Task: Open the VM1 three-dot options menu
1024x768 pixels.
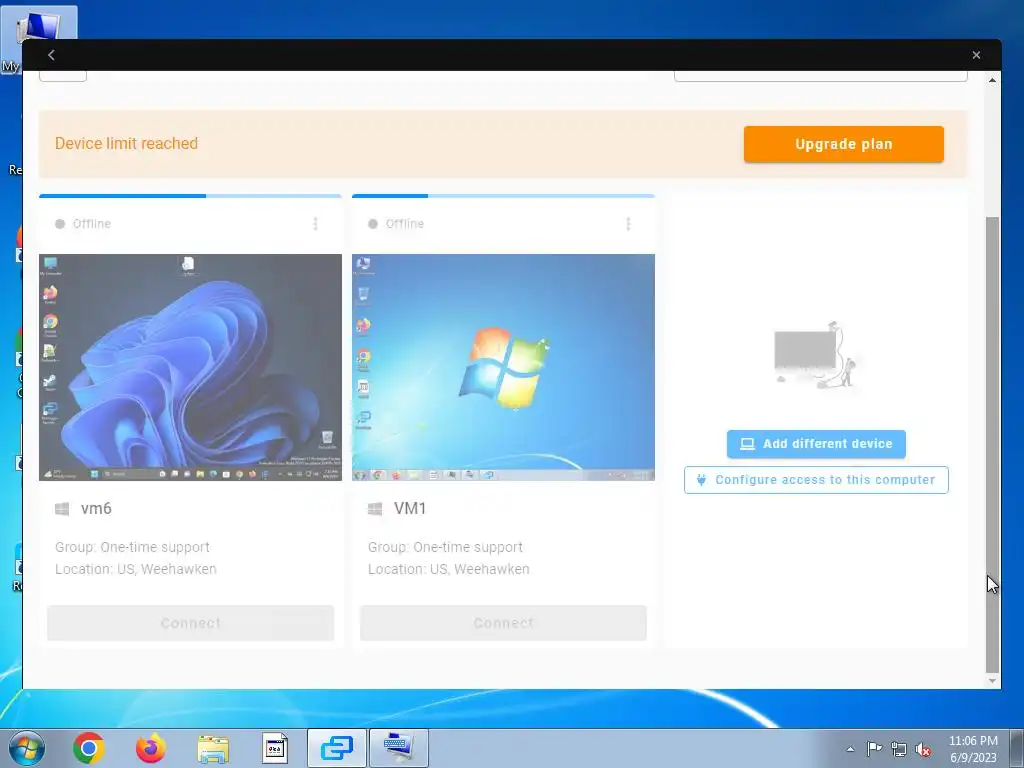Action: tap(628, 224)
